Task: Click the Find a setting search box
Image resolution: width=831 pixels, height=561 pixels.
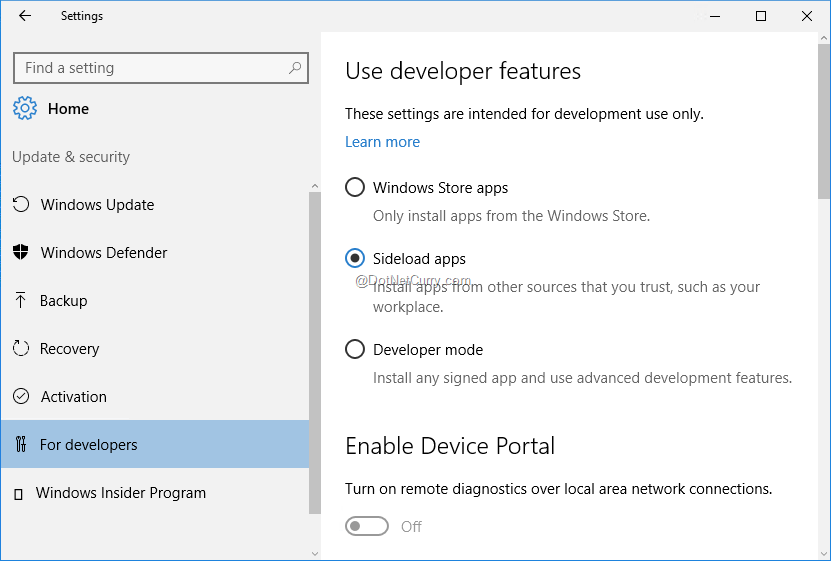Action: point(161,68)
